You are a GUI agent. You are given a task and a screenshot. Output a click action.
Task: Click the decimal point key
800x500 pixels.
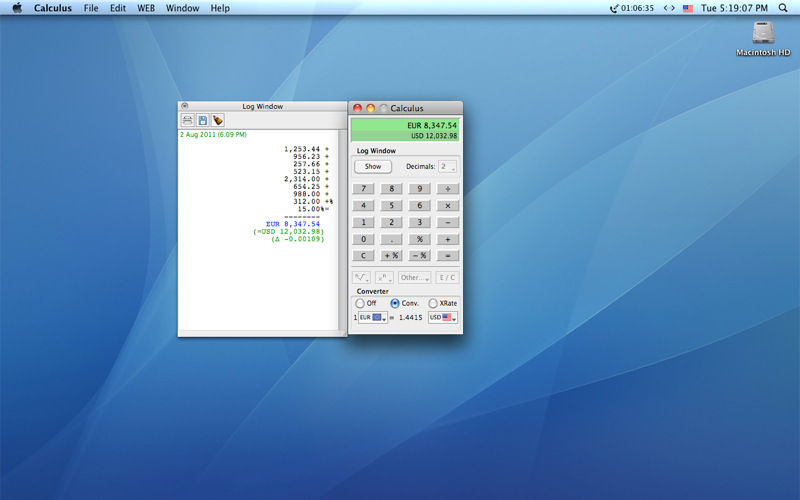391,239
